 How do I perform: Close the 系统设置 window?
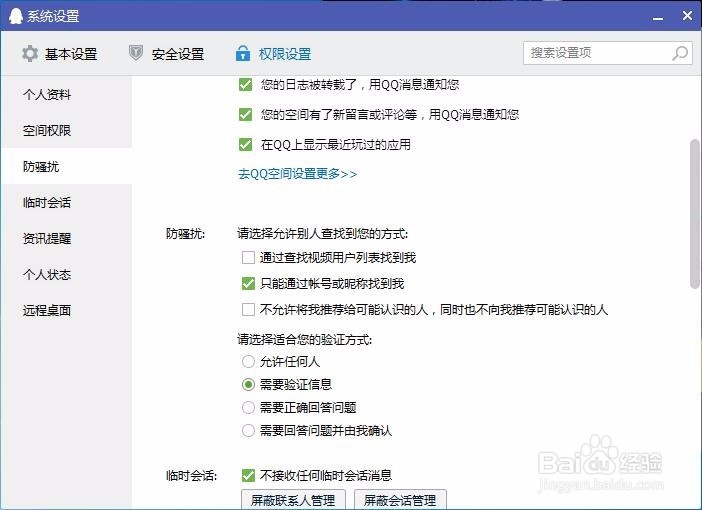687,16
